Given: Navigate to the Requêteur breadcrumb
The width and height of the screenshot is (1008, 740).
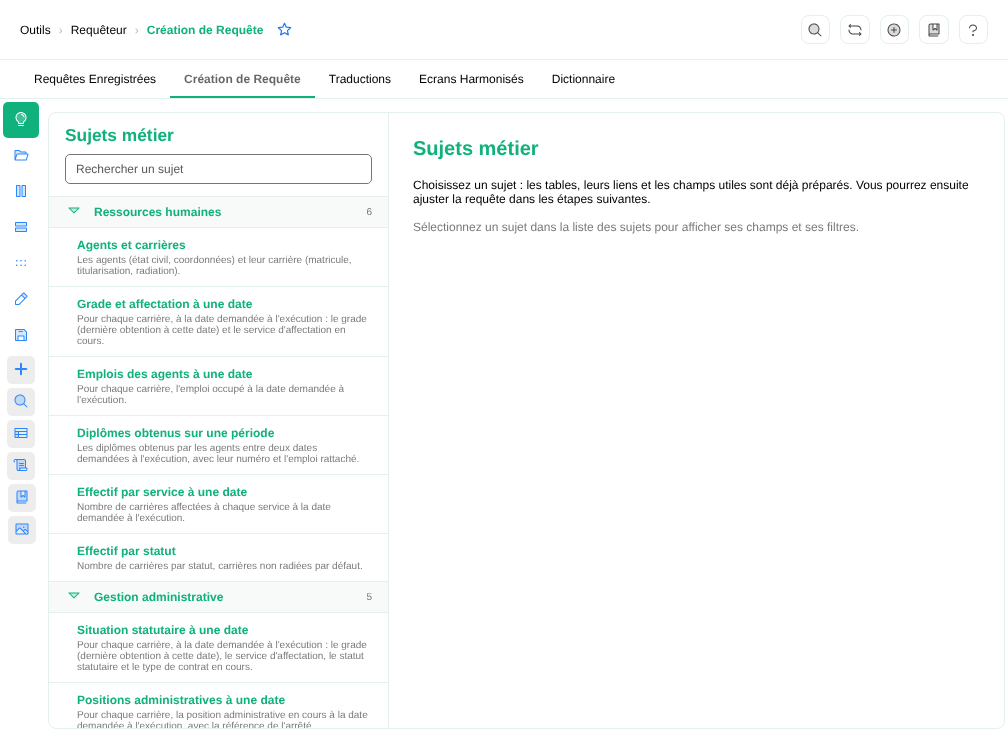Looking at the screenshot, I should point(98,30).
